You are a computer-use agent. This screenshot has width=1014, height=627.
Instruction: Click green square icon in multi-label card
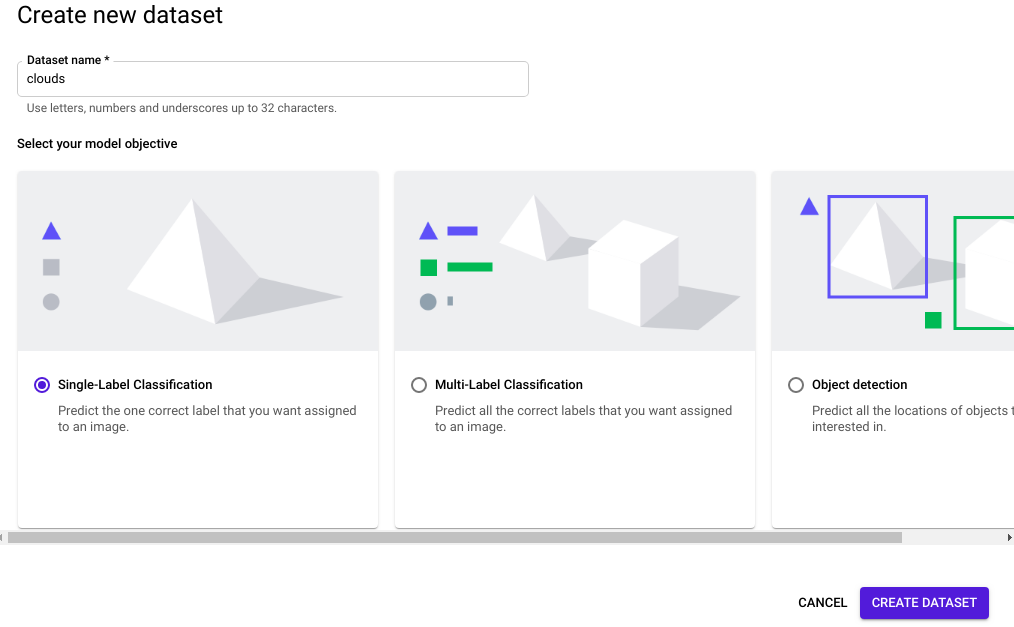pos(428,267)
